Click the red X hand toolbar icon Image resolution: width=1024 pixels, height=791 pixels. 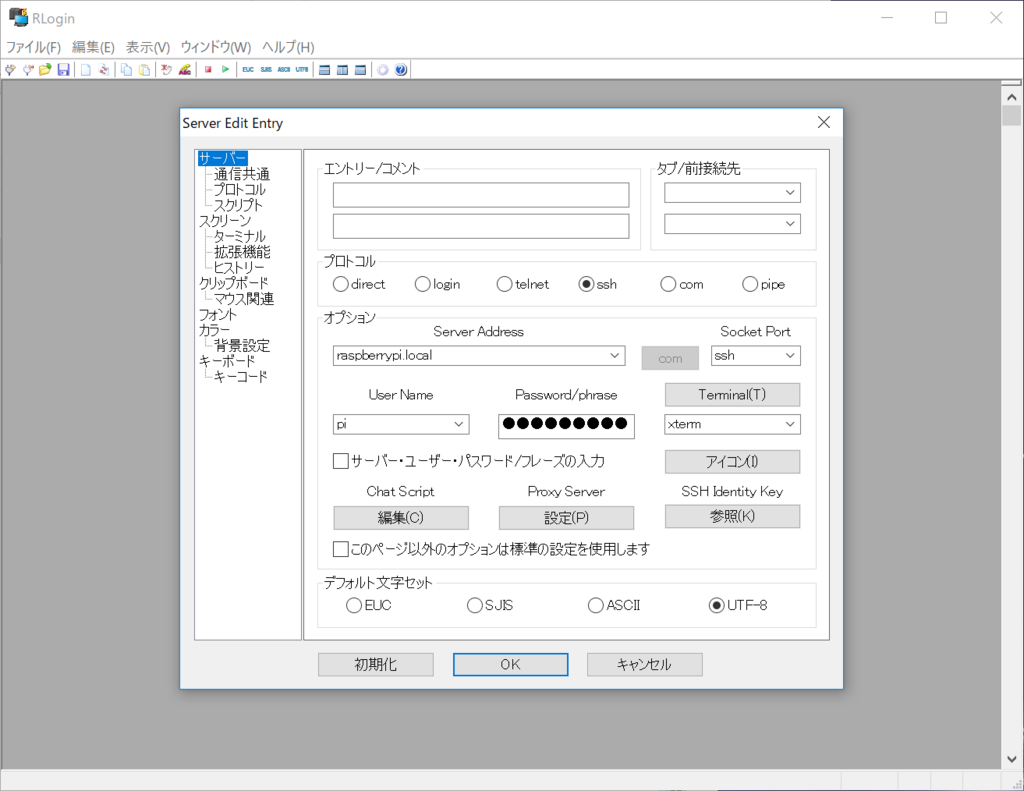tap(167, 70)
